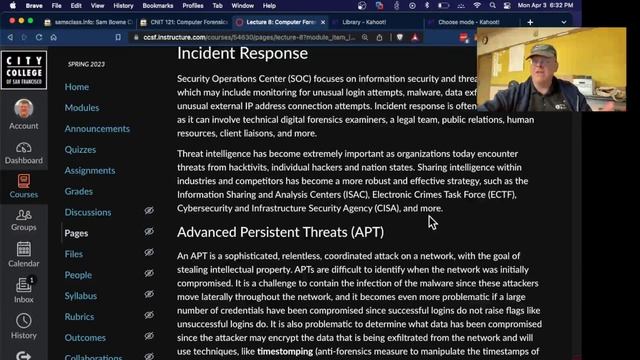This screenshot has width=640, height=360.
Task: Click hidden-eye icon beside Discussions
Action: [x=149, y=211]
